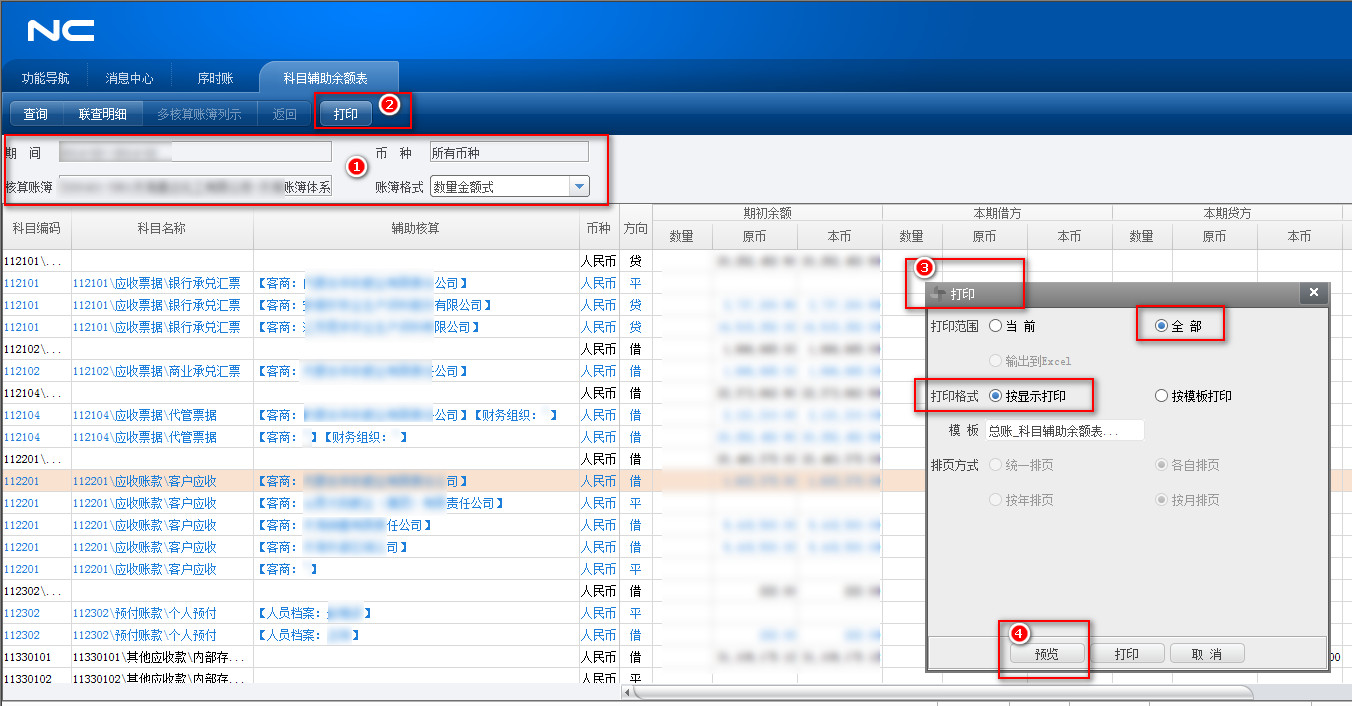Choose 按模板打印 print format
Image resolution: width=1352 pixels, height=706 pixels.
(1161, 396)
